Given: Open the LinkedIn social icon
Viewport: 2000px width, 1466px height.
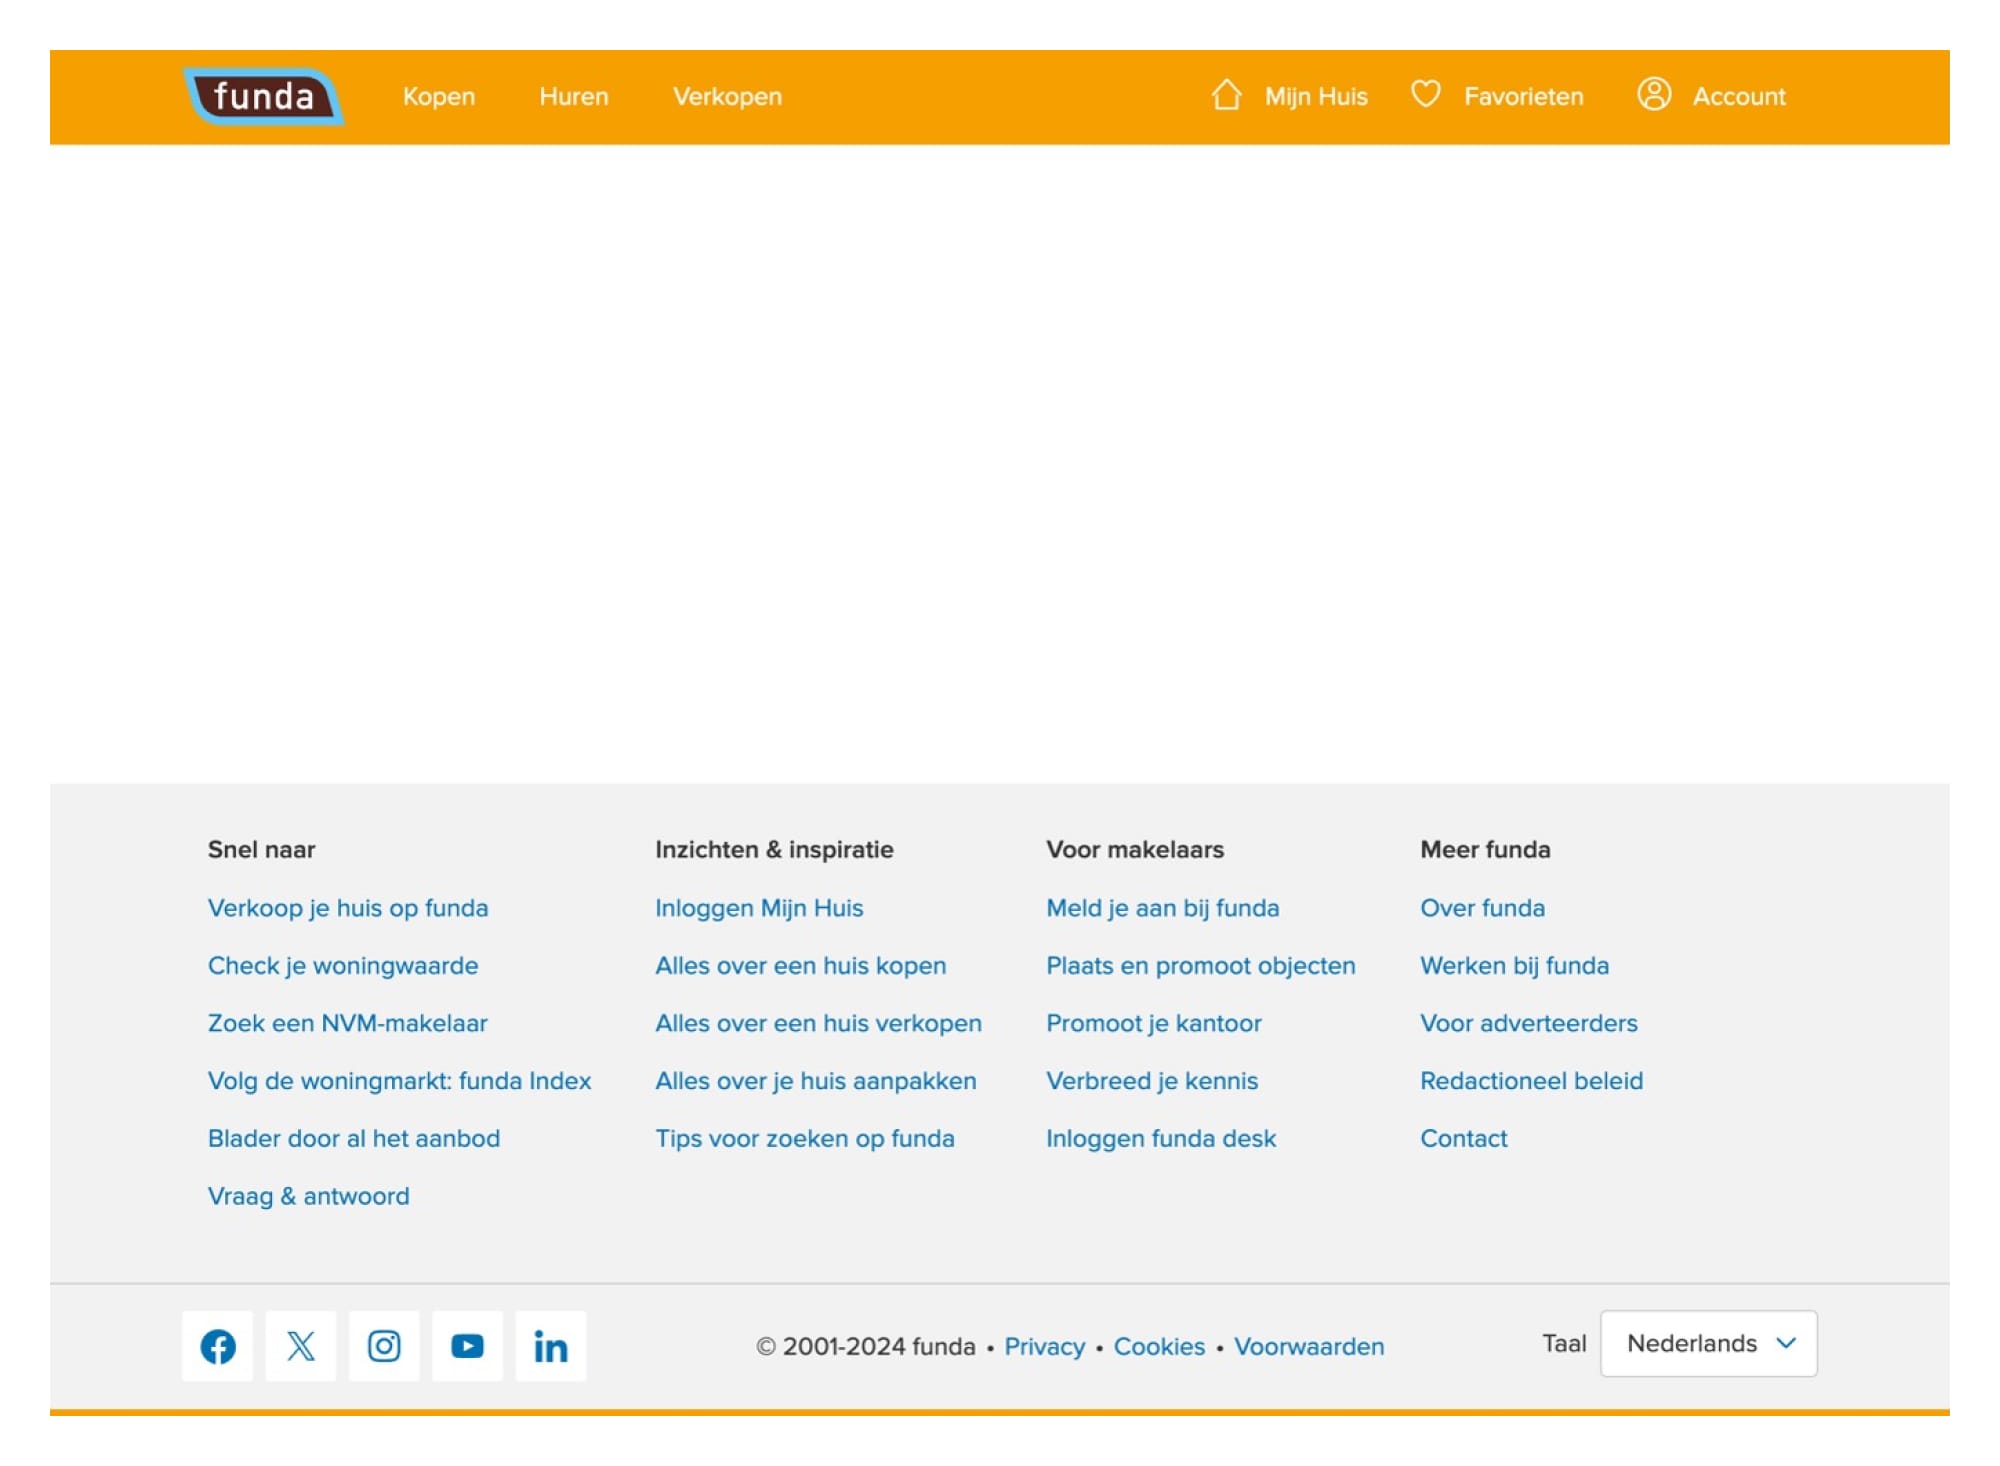Looking at the screenshot, I should point(550,1346).
